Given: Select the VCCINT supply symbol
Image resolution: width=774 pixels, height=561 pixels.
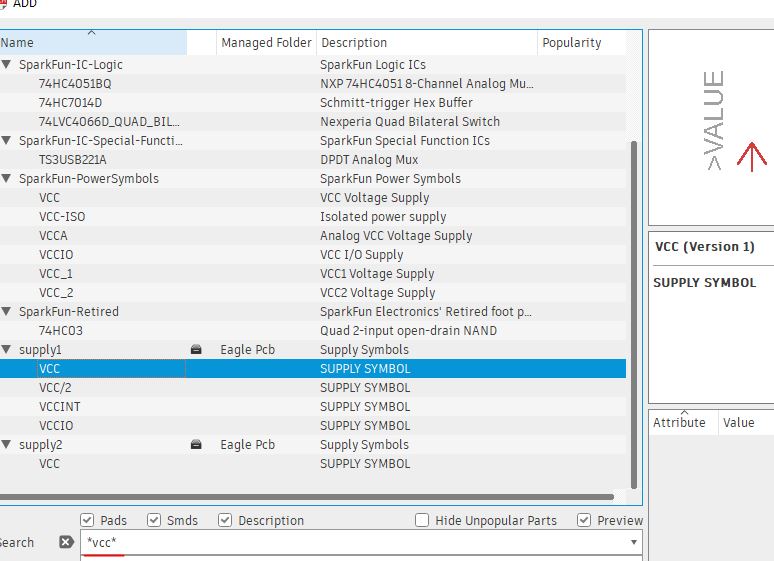Looking at the screenshot, I should [x=60, y=407].
